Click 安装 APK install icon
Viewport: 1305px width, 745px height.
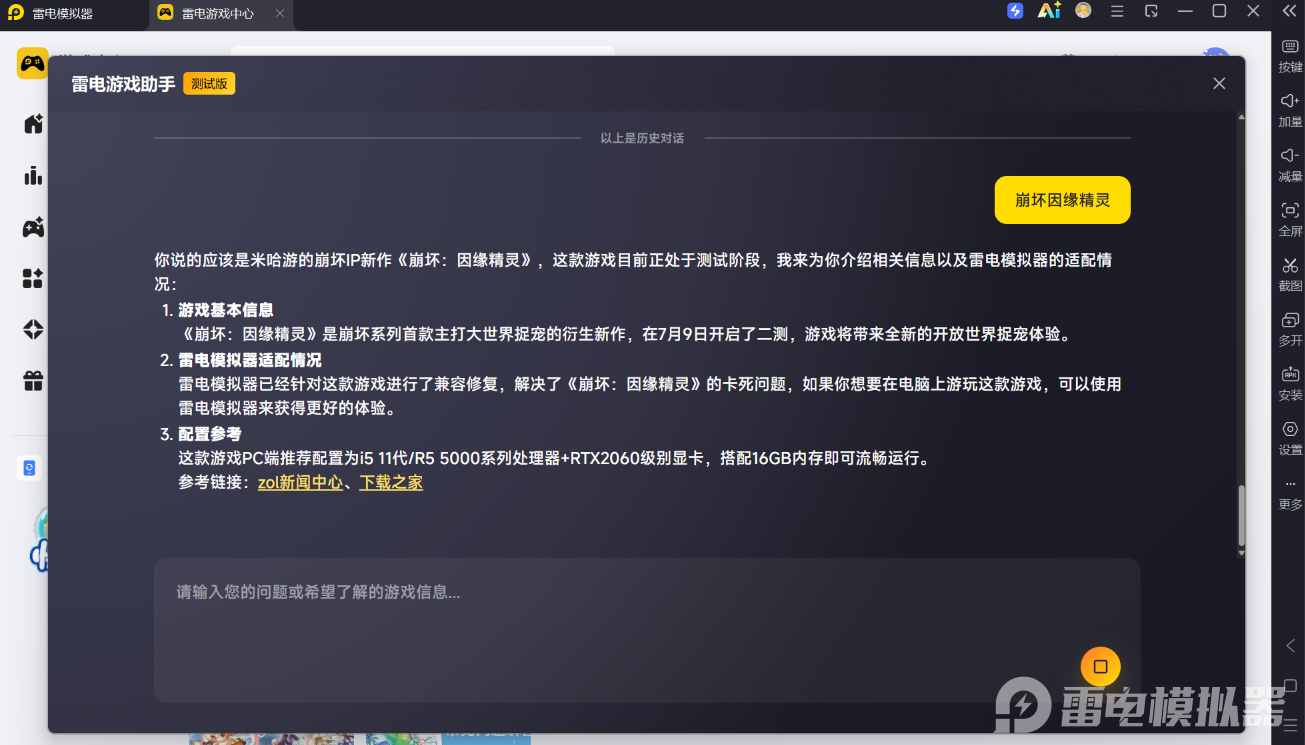point(1290,384)
